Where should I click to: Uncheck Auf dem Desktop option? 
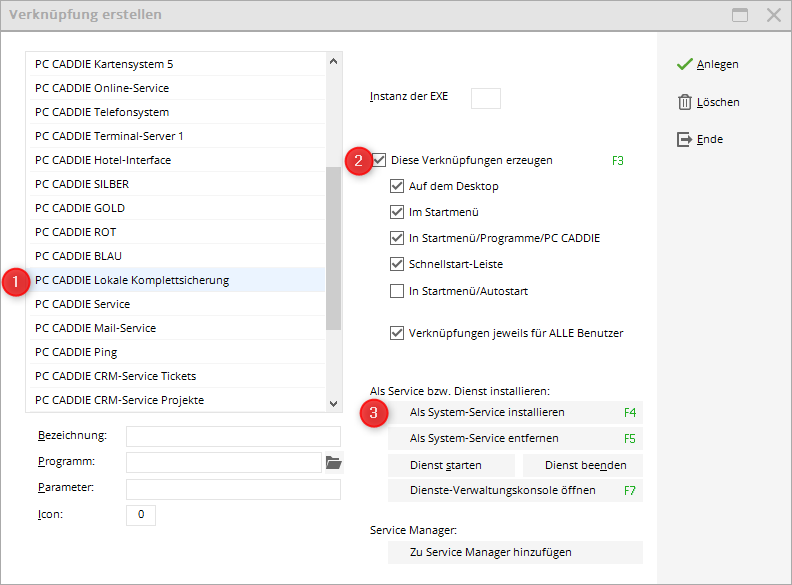point(397,186)
